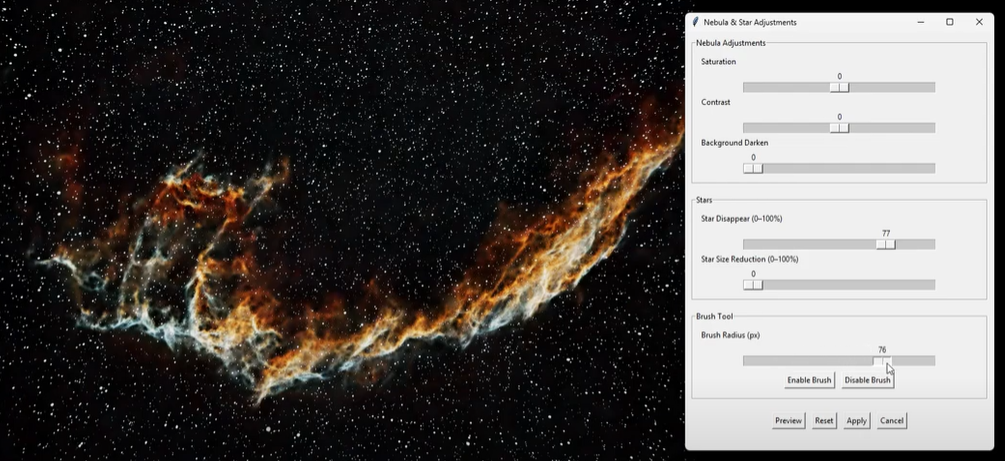This screenshot has width=1005, height=461.
Task: Click the "Star Disappear (0–100%)" label
Action: click(742, 219)
